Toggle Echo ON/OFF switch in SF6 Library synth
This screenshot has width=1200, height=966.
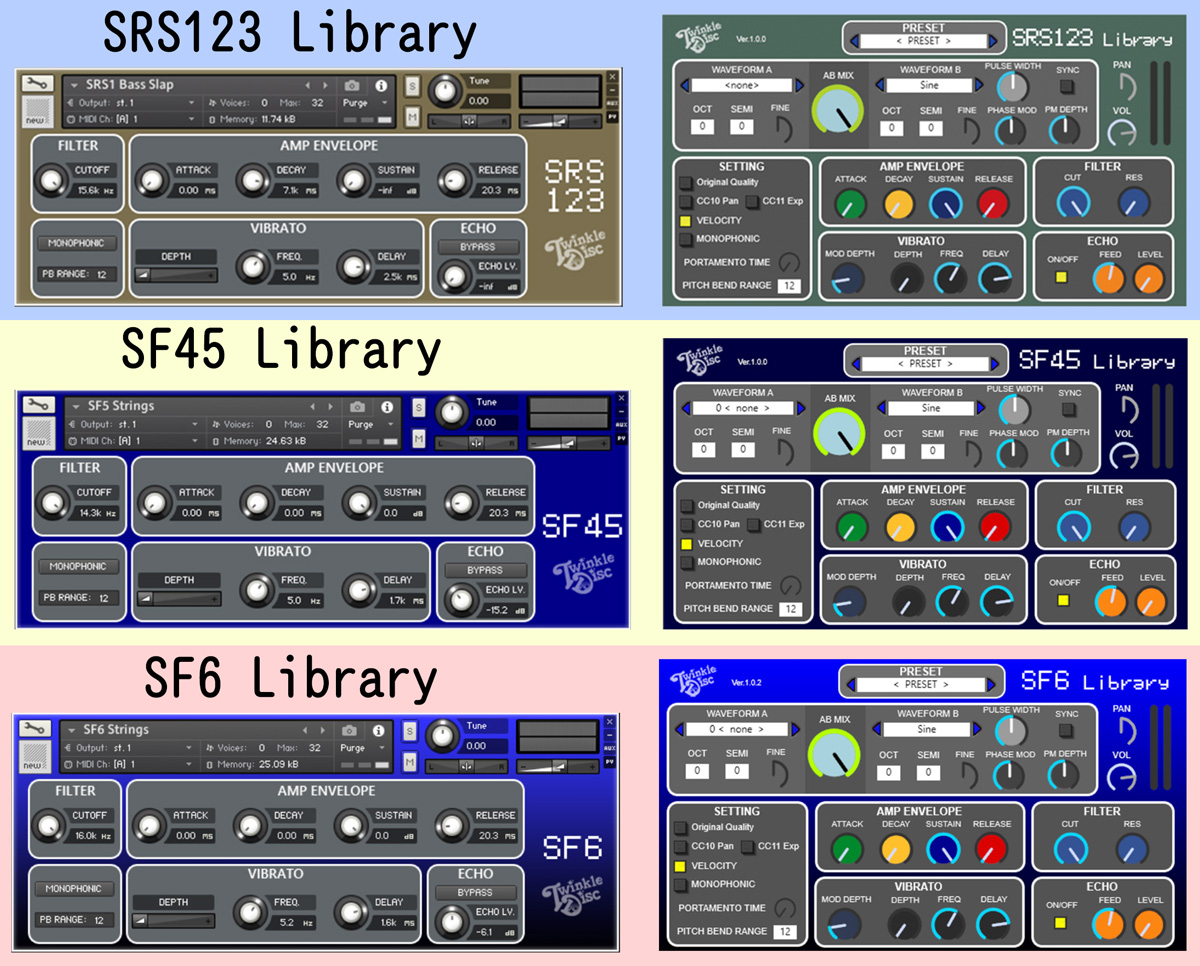click(1060, 922)
